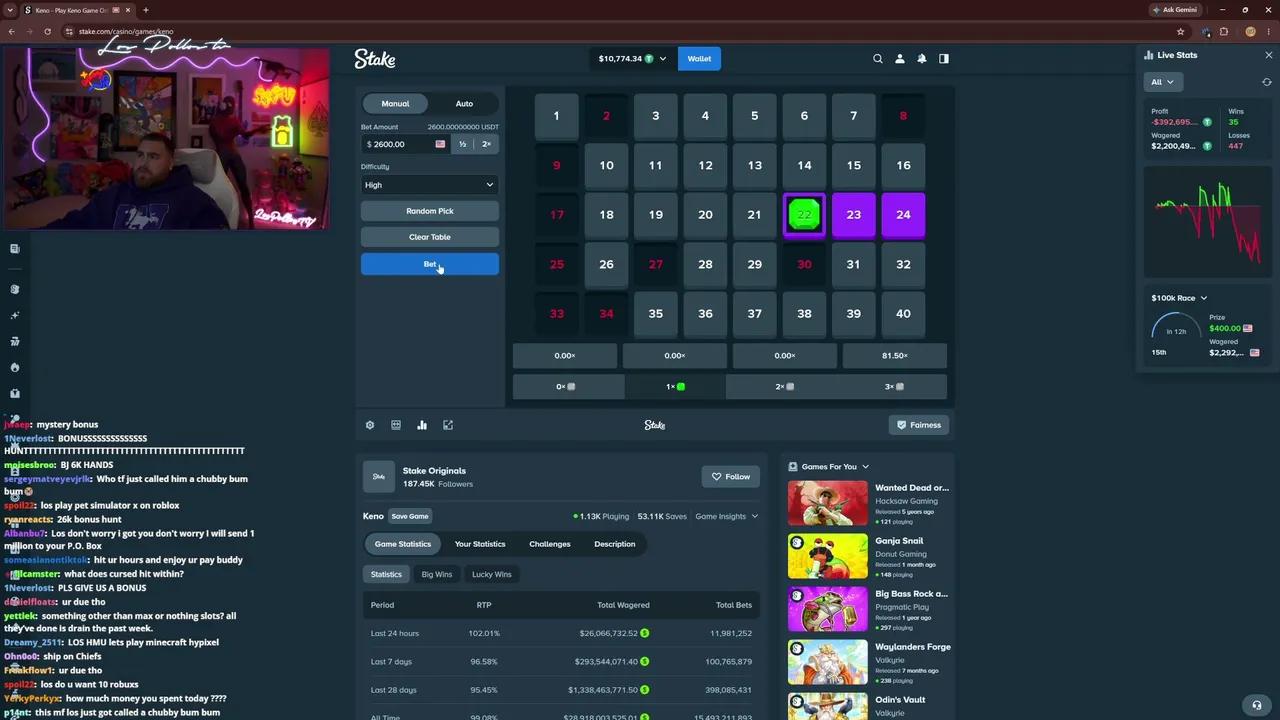Select the Statistics sub-tab
Viewport: 1280px width, 720px height.
[x=386, y=575]
